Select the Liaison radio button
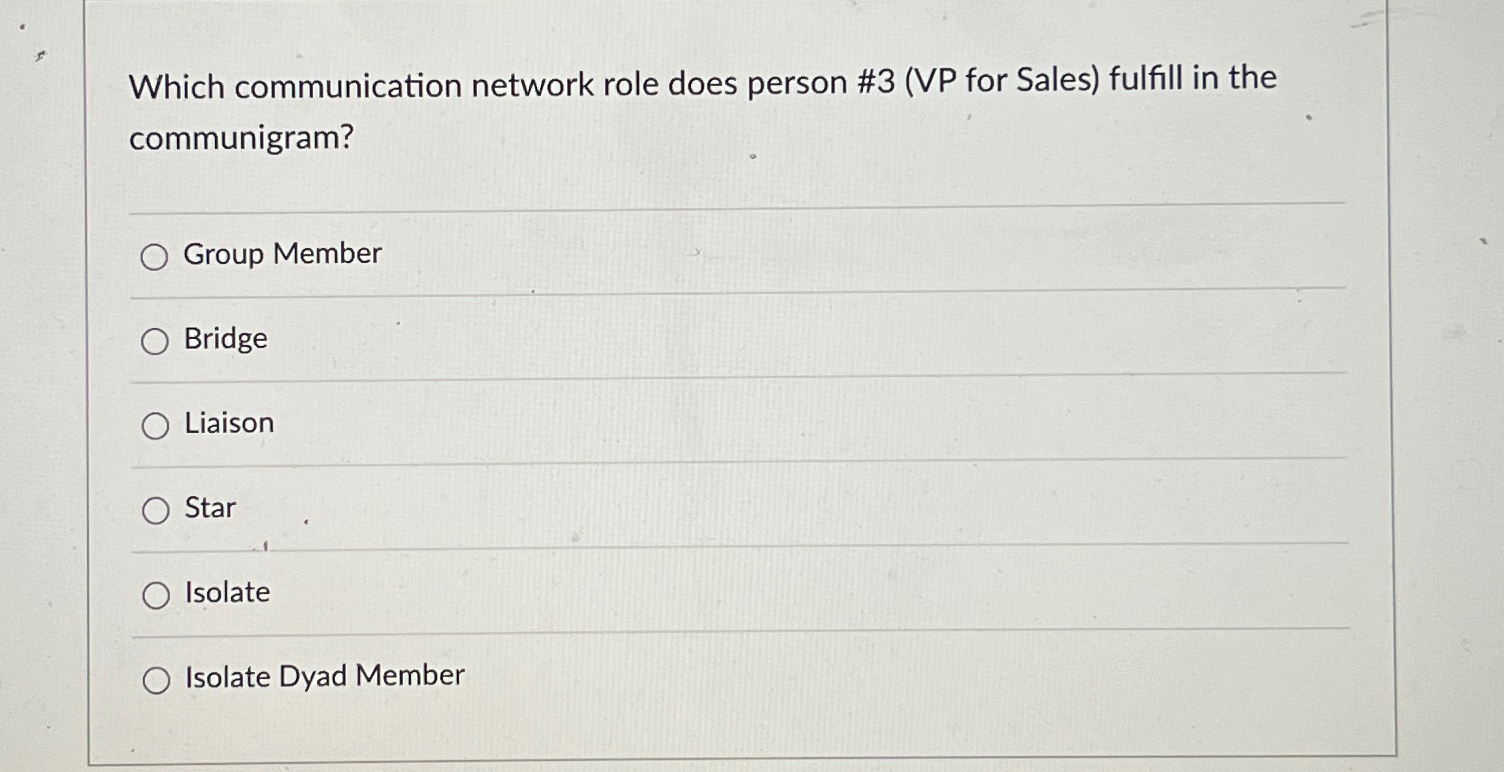This screenshot has height=772, width=1504. [x=156, y=425]
